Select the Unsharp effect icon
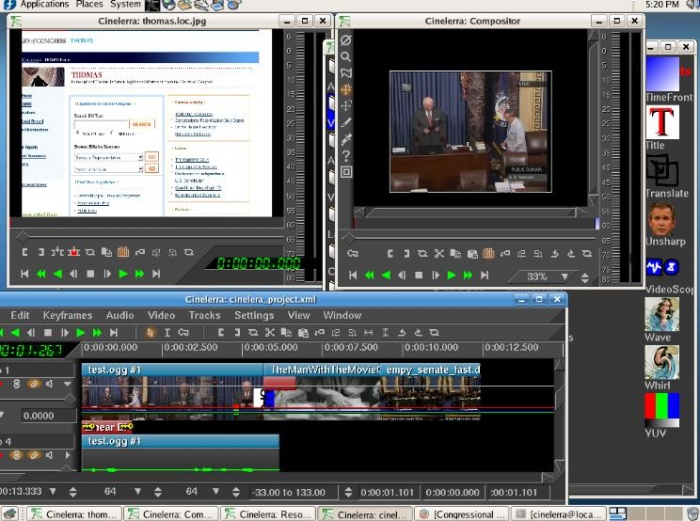Screen dimensions: 700x521 662,219
